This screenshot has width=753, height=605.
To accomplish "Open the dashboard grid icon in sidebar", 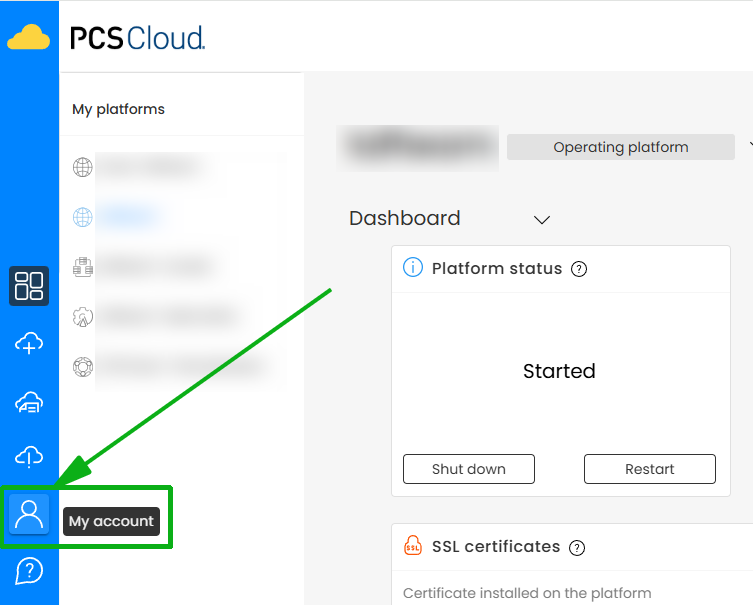I will click(x=29, y=286).
